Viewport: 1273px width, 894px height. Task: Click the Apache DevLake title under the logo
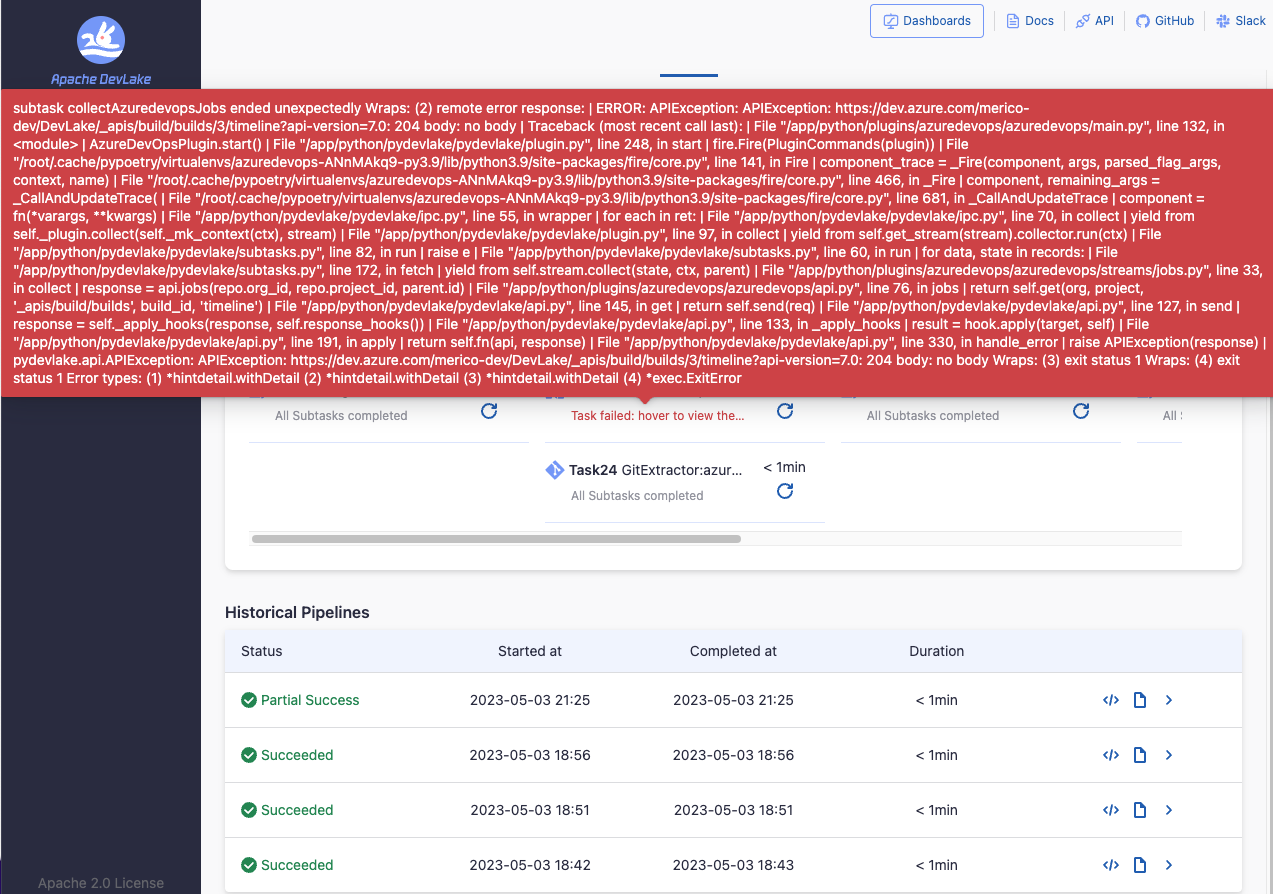(101, 79)
